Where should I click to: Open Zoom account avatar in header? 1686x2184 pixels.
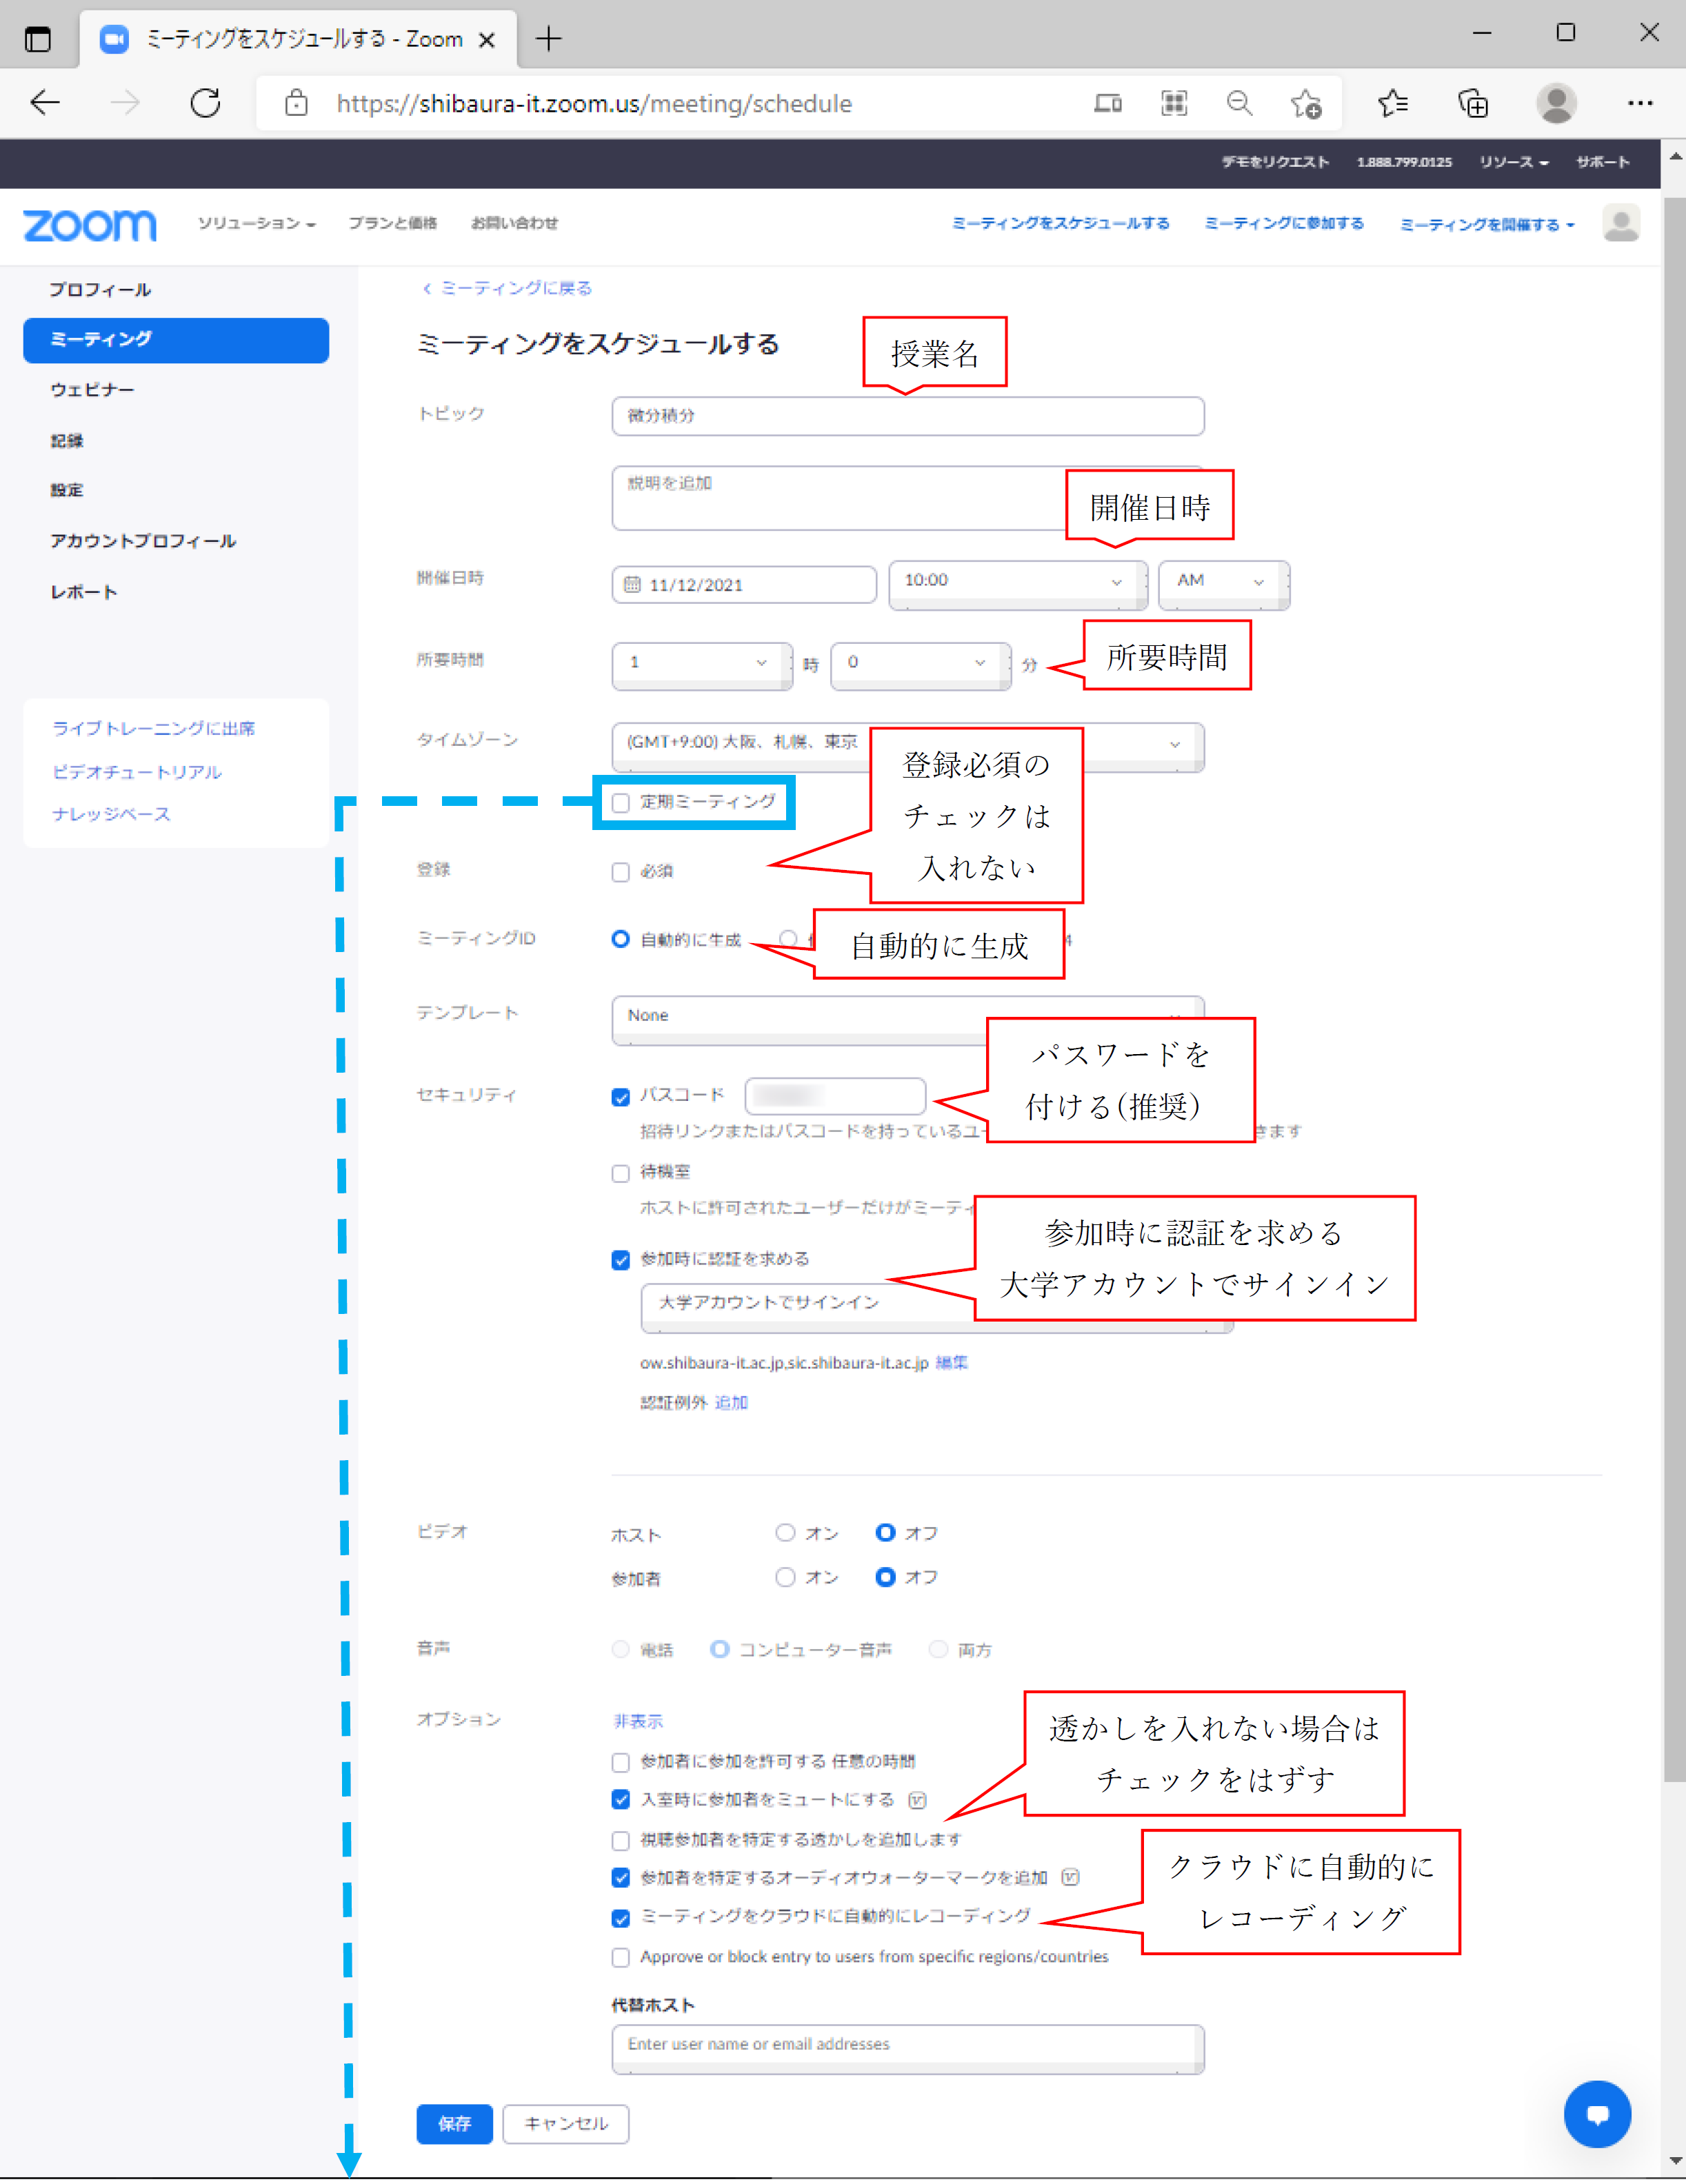[x=1621, y=223]
